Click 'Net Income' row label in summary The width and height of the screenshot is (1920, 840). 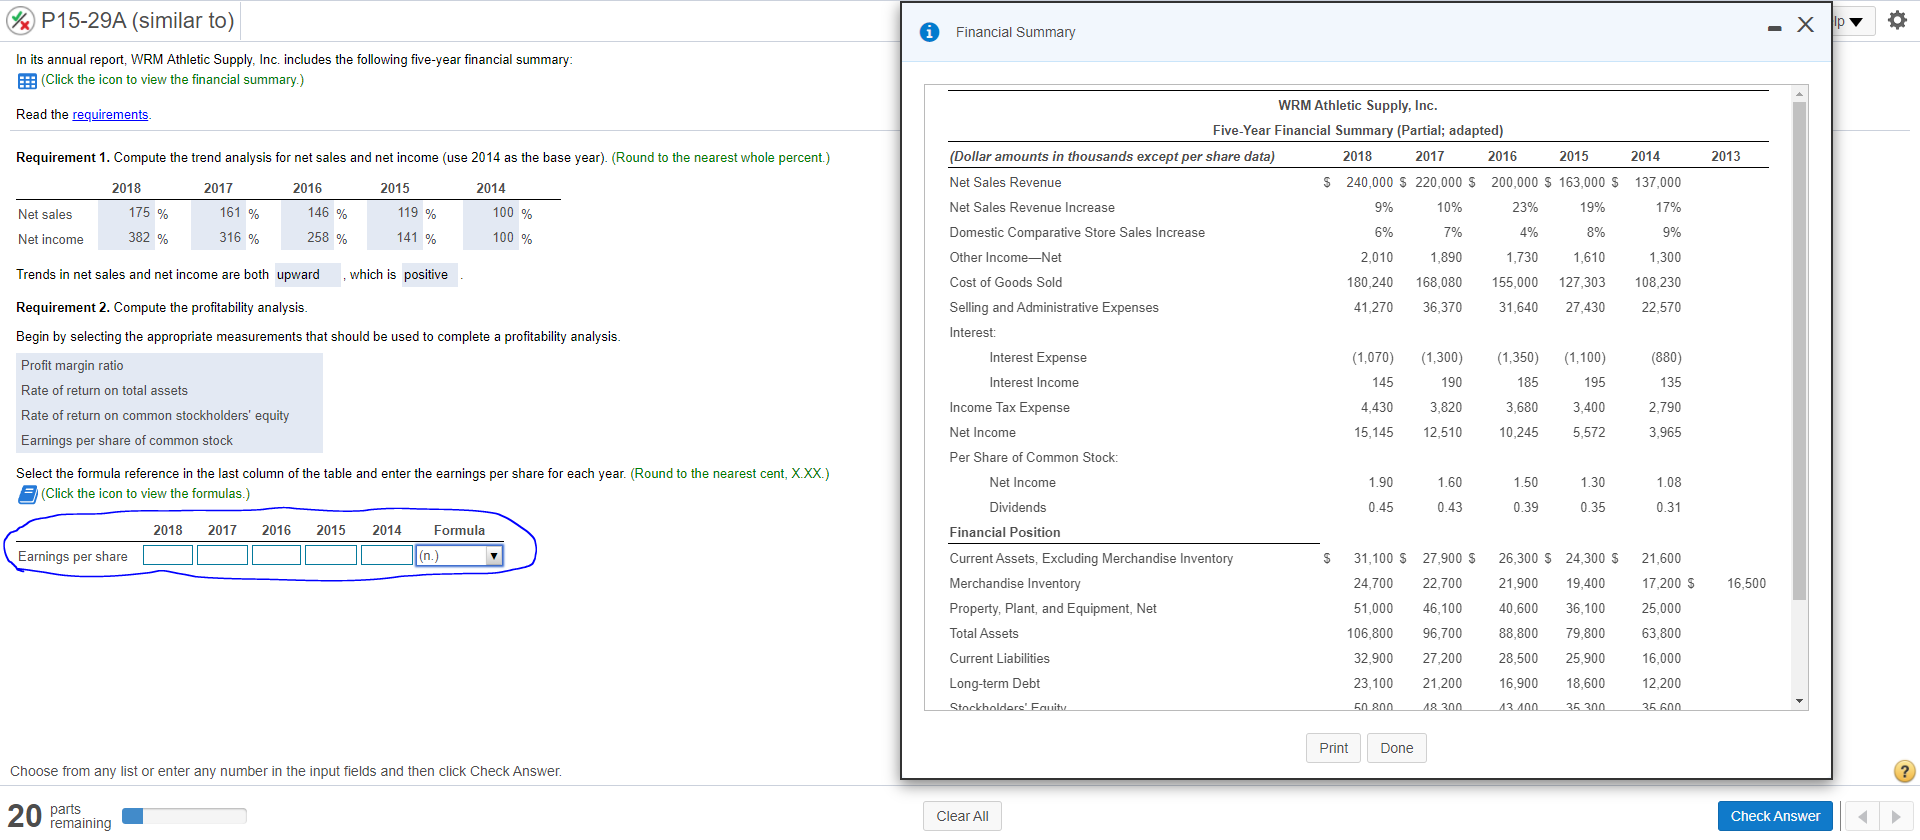coord(982,433)
